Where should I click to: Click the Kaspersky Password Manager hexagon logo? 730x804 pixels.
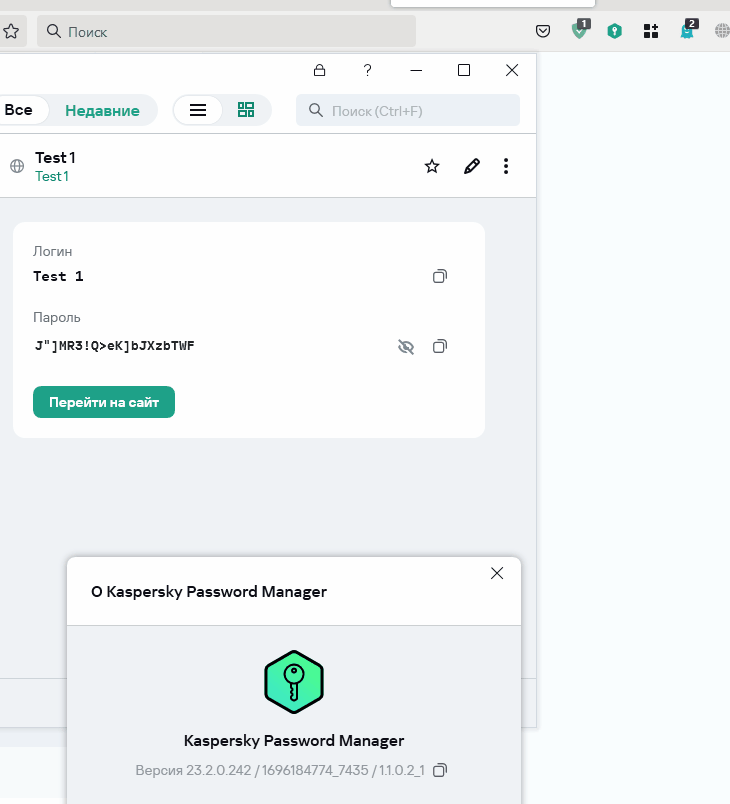tap(294, 682)
